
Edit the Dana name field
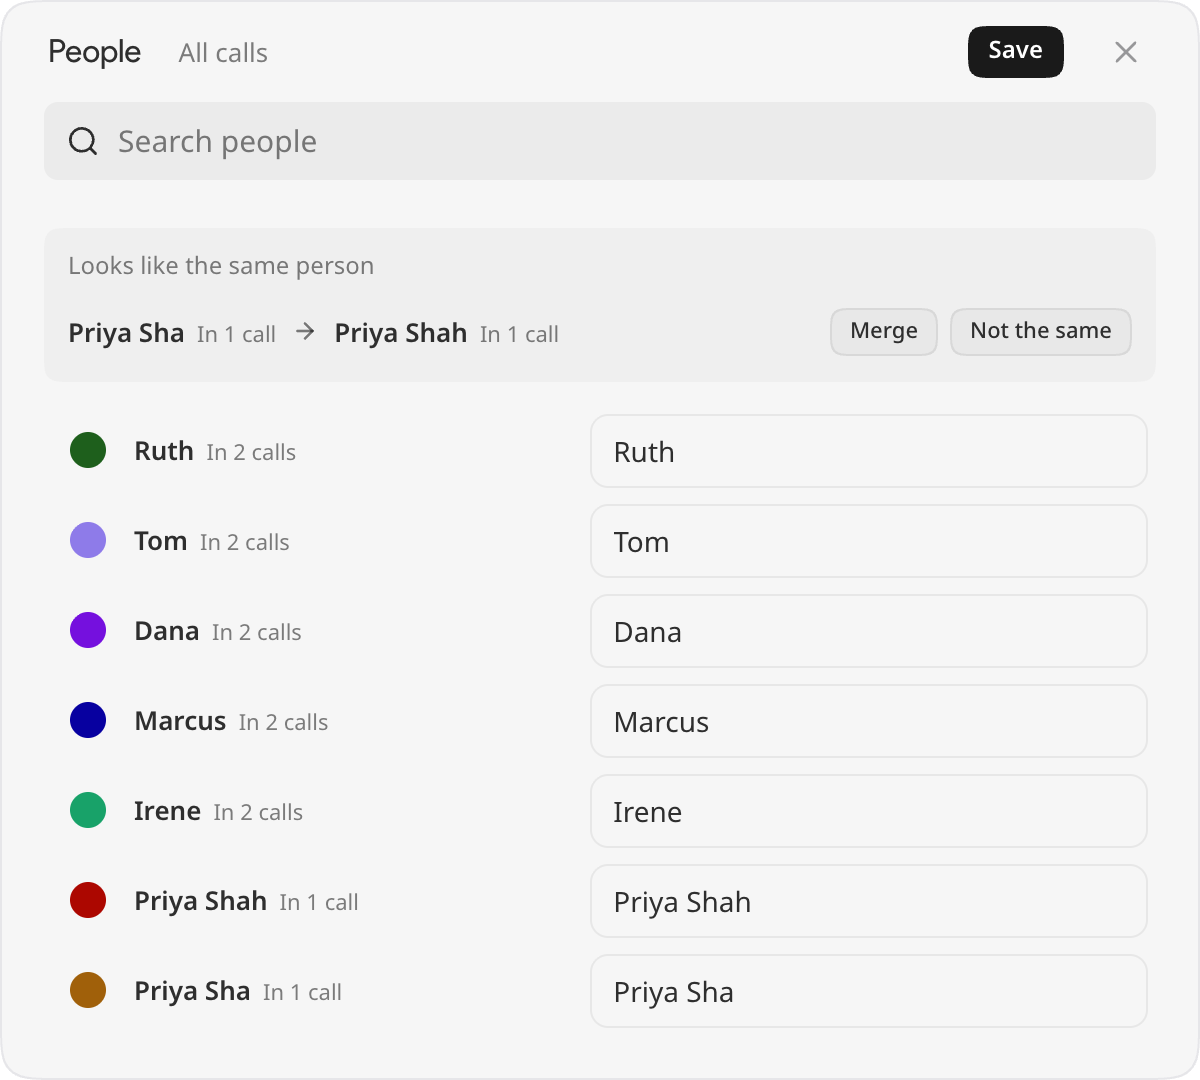pyautogui.click(x=869, y=631)
